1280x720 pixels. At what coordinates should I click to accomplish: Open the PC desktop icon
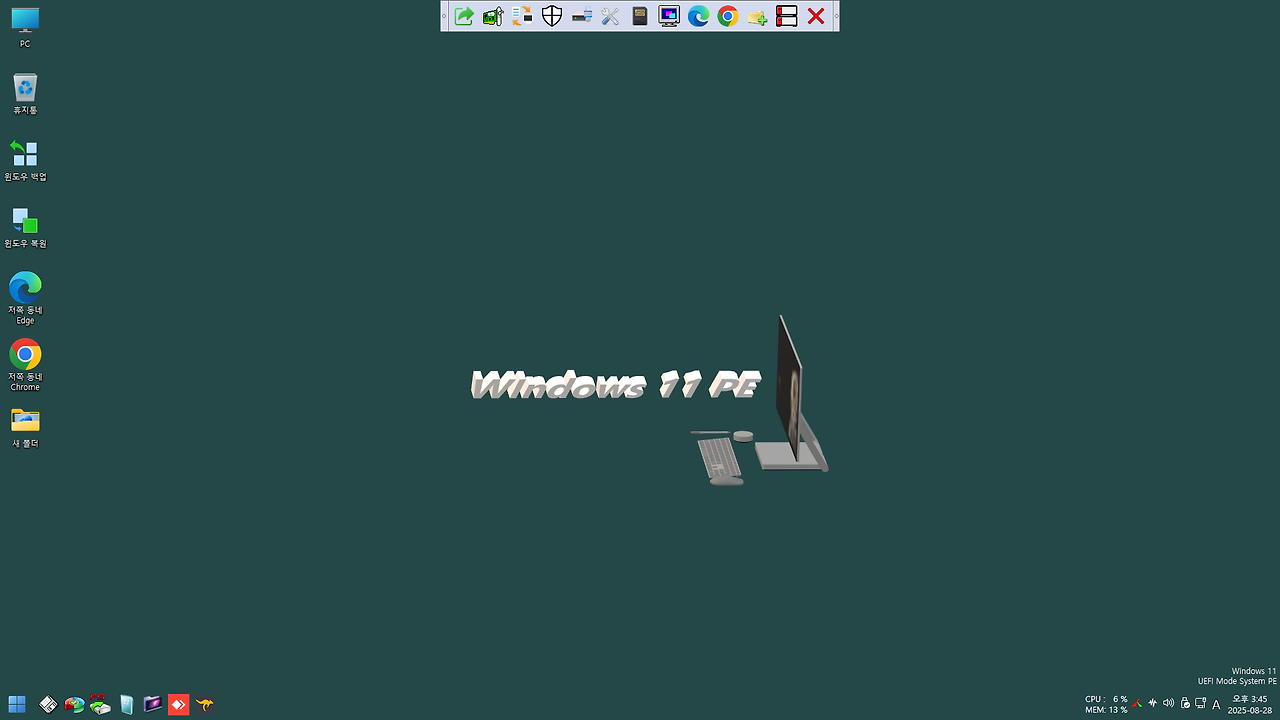pos(25,28)
